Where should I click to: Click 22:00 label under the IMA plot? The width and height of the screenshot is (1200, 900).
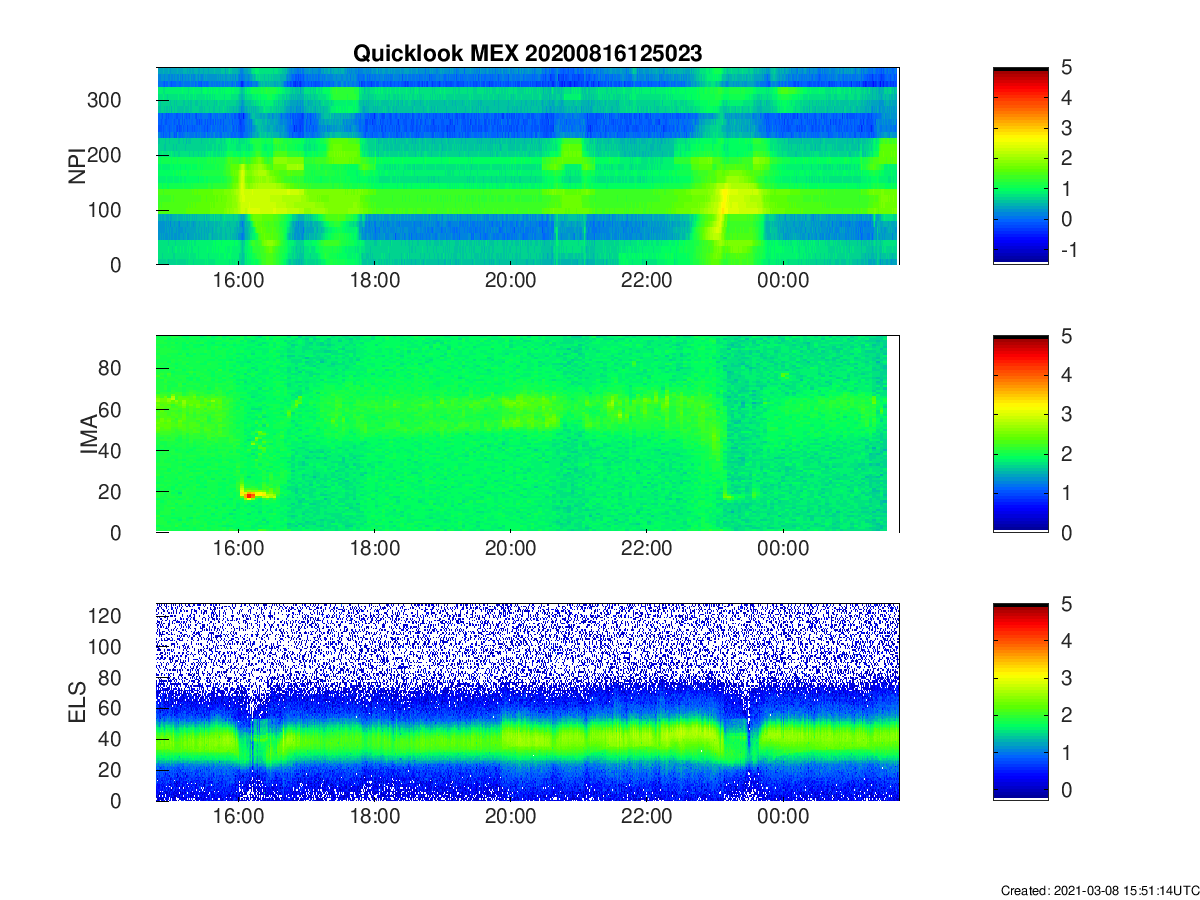coord(647,549)
